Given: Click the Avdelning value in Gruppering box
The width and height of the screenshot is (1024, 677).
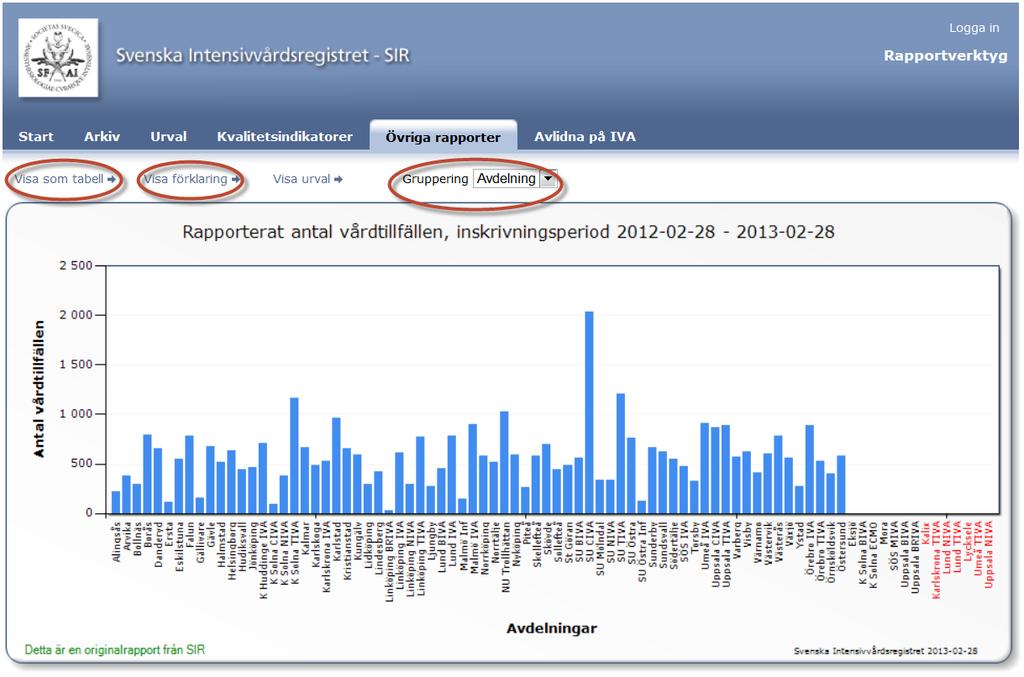Looking at the screenshot, I should (507, 178).
